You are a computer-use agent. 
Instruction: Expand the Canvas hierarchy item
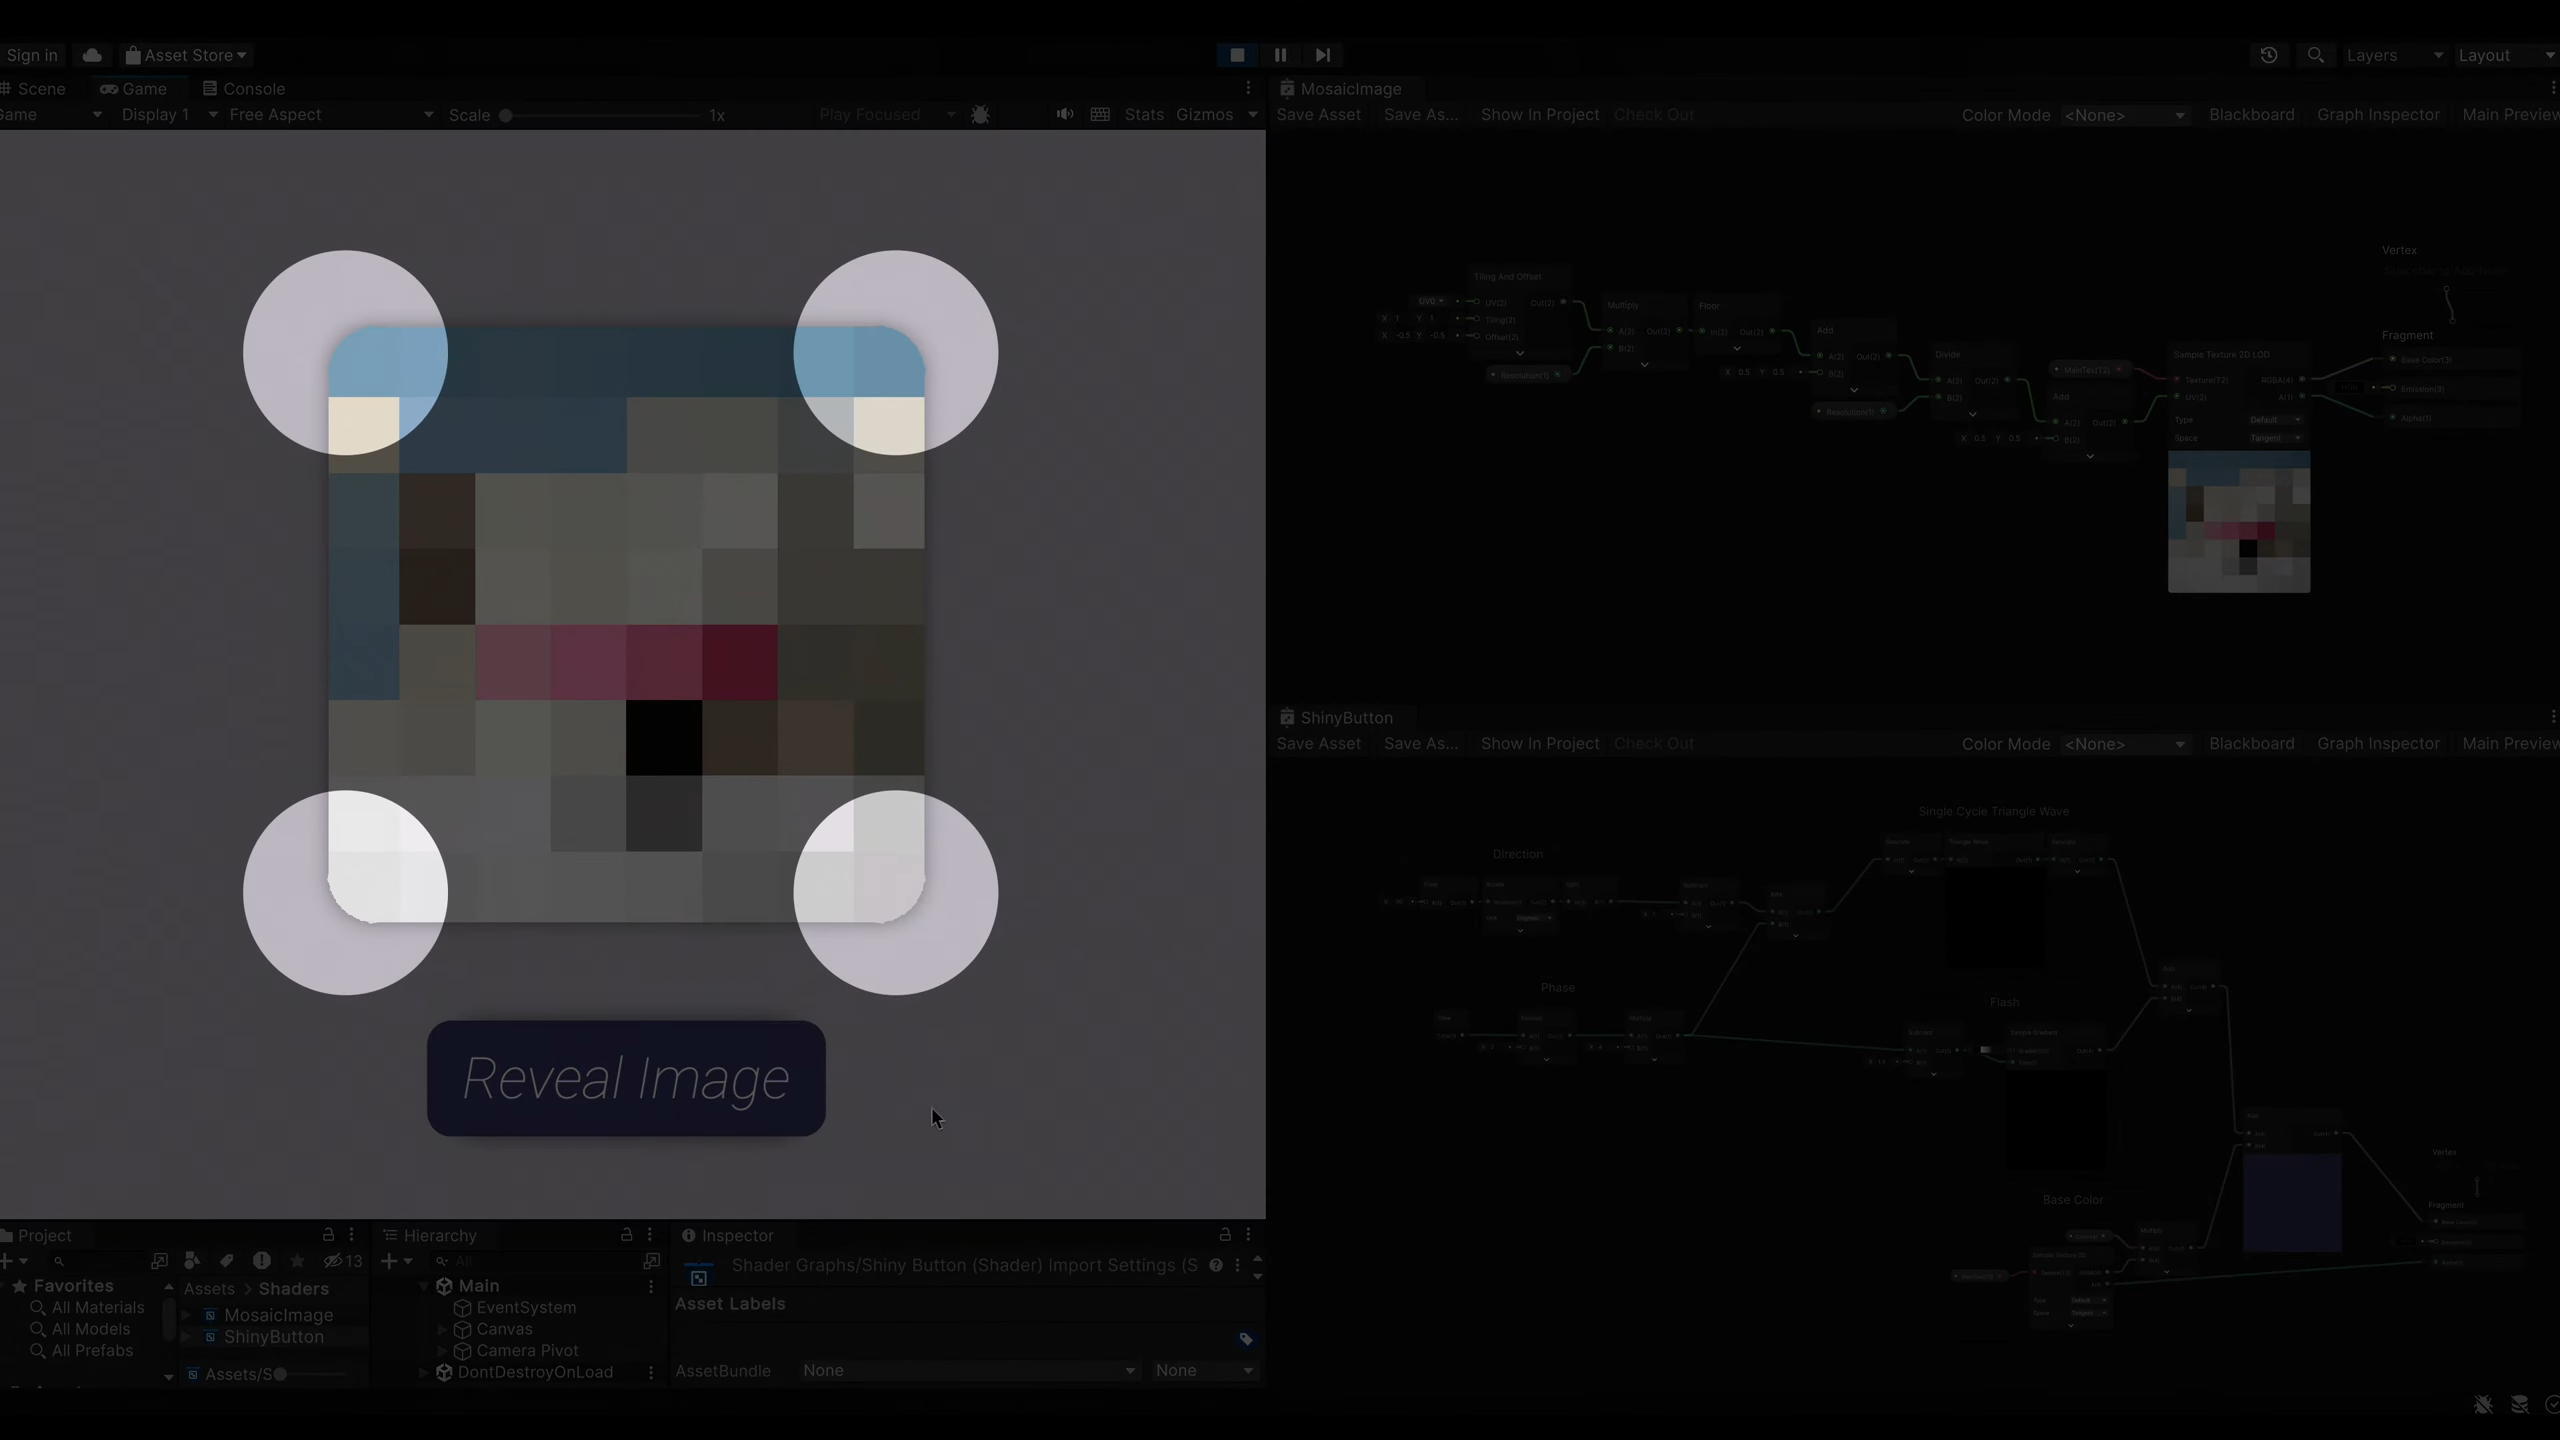tap(443, 1330)
